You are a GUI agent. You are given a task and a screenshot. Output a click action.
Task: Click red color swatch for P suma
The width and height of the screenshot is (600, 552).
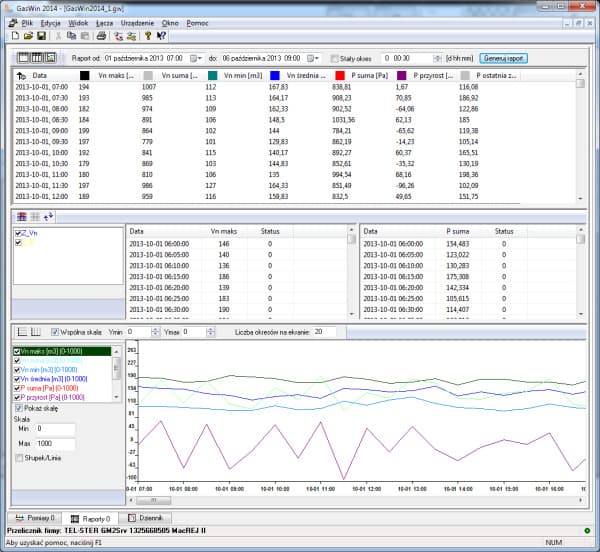(340, 76)
